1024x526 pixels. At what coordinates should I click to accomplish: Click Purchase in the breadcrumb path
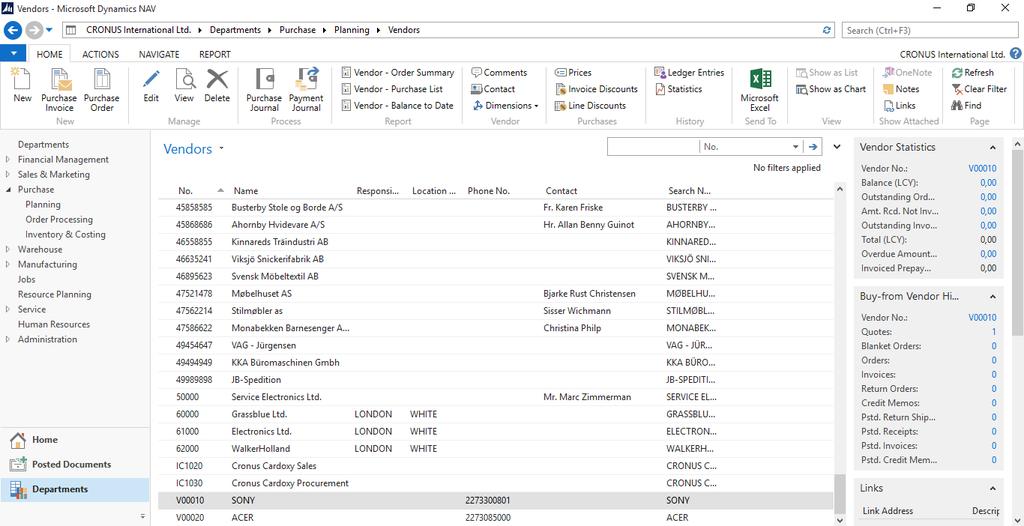pyautogui.click(x=297, y=30)
